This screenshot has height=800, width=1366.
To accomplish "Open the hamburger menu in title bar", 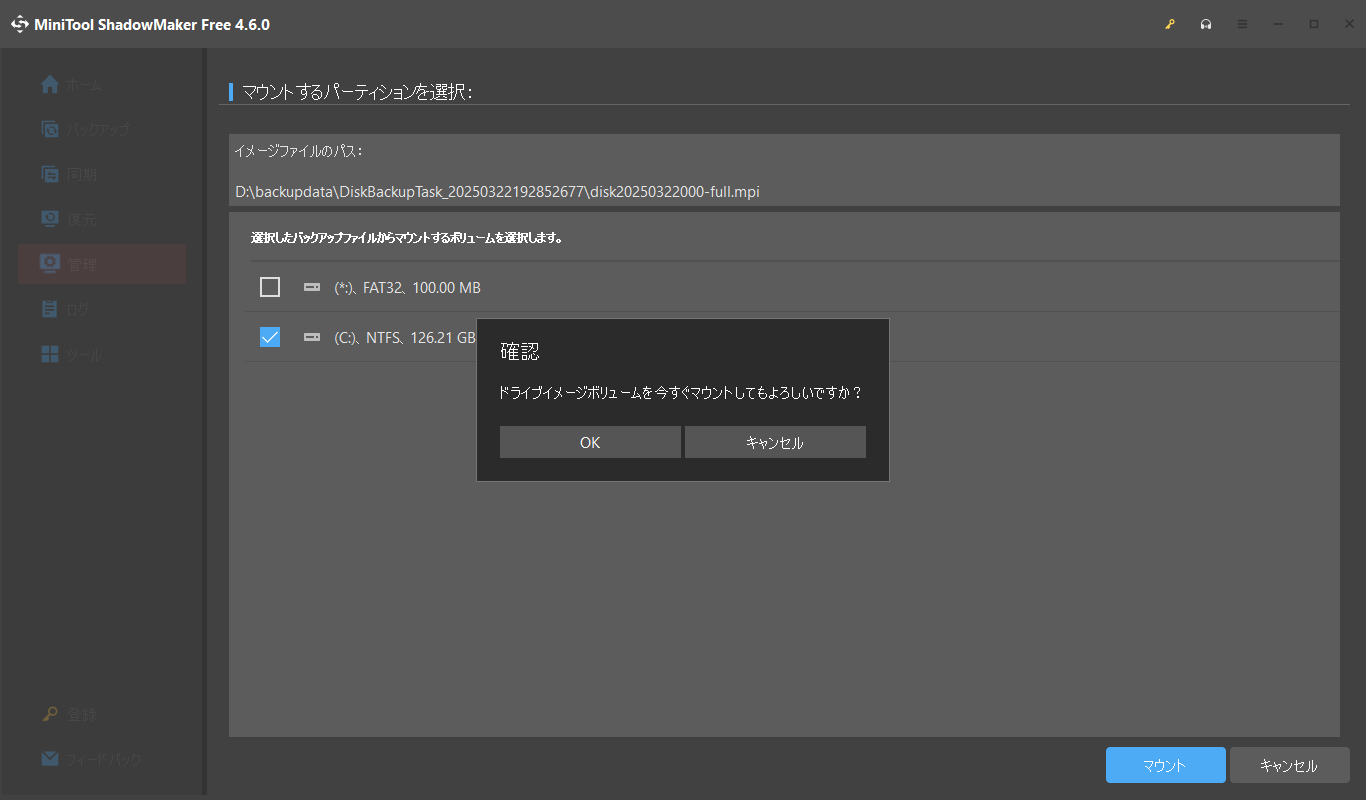I will [x=1242, y=24].
